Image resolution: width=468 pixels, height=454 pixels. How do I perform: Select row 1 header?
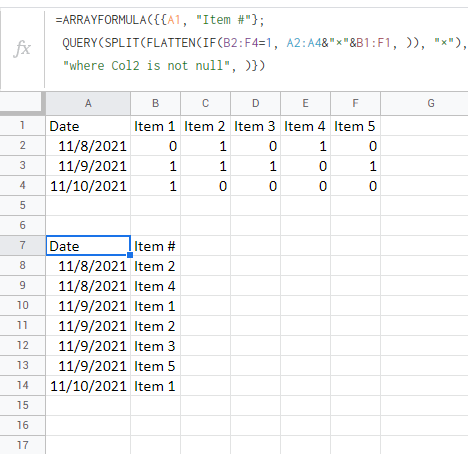(22, 126)
